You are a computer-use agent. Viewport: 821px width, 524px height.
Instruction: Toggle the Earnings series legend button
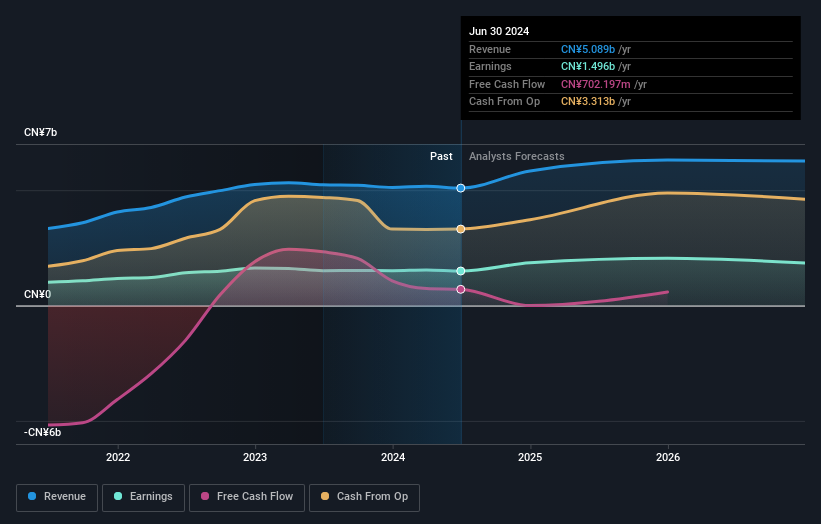(143, 497)
